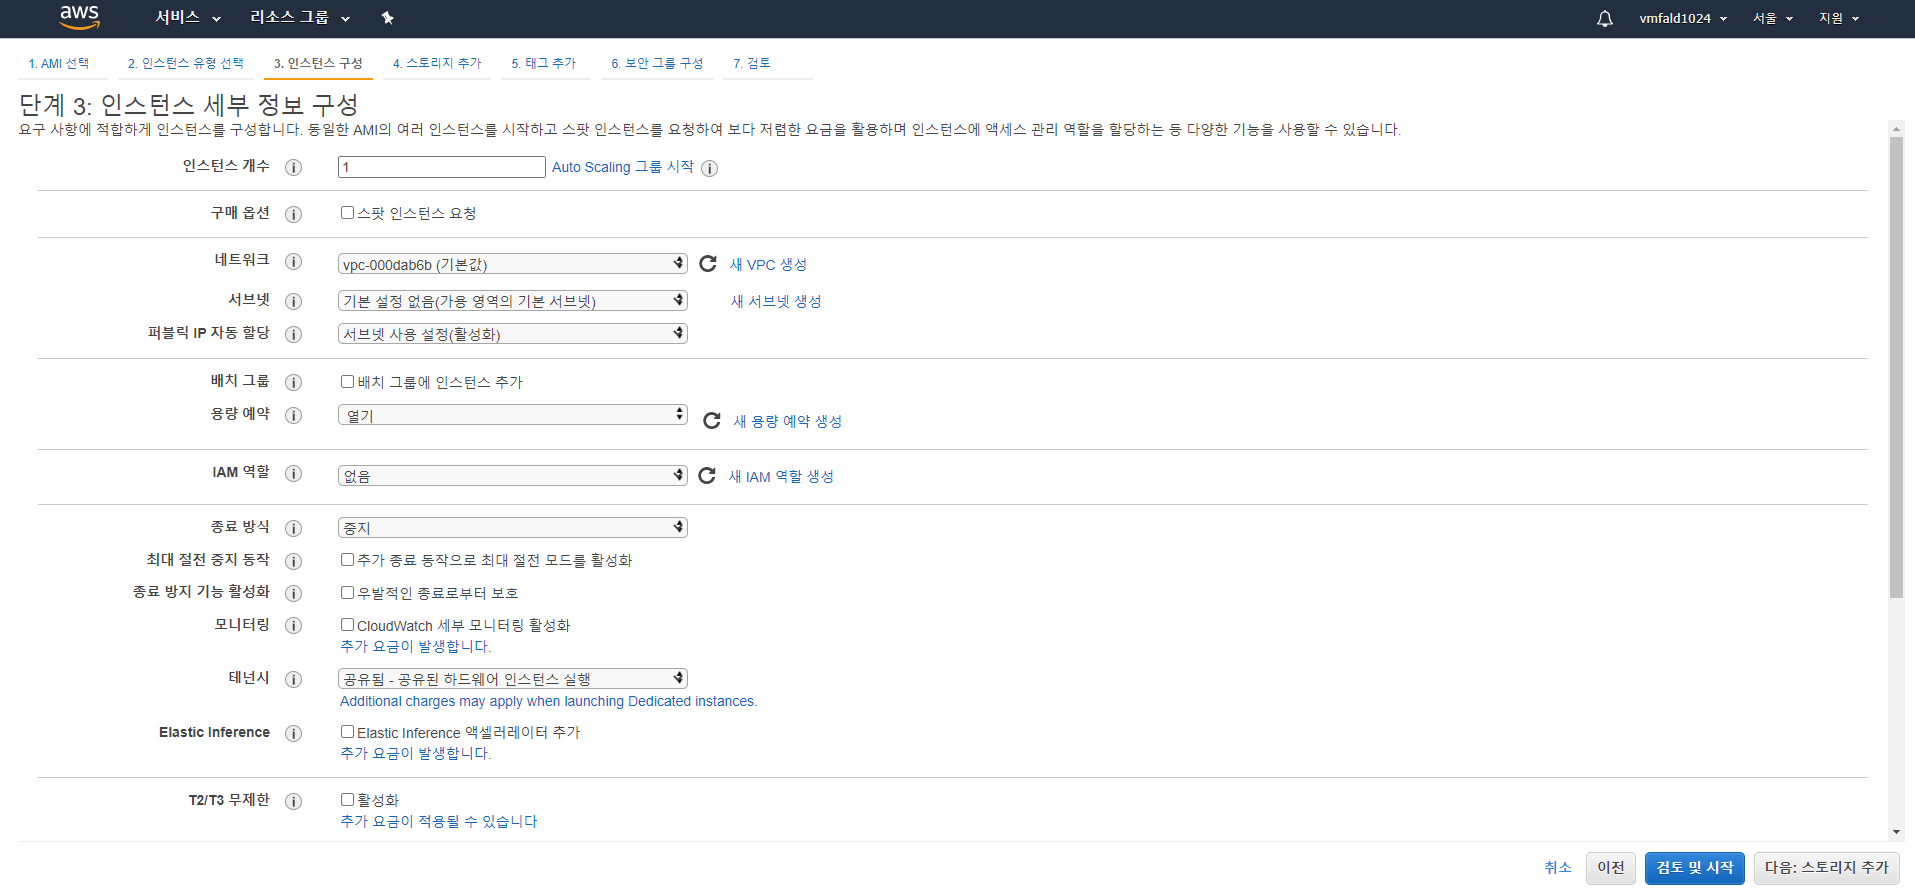Go to step 4. 스토리지 추가 tab
Viewport: 1915px width, 893px height.
[437, 63]
